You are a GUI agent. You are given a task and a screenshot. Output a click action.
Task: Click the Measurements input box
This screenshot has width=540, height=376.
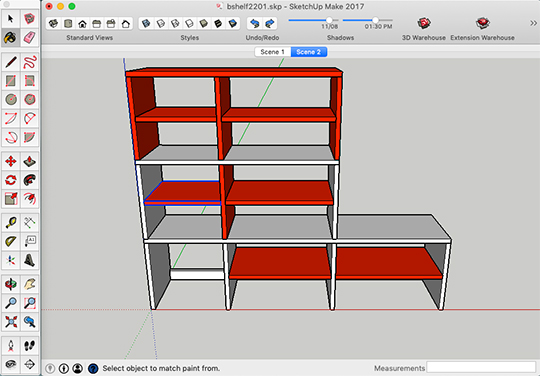(481, 368)
